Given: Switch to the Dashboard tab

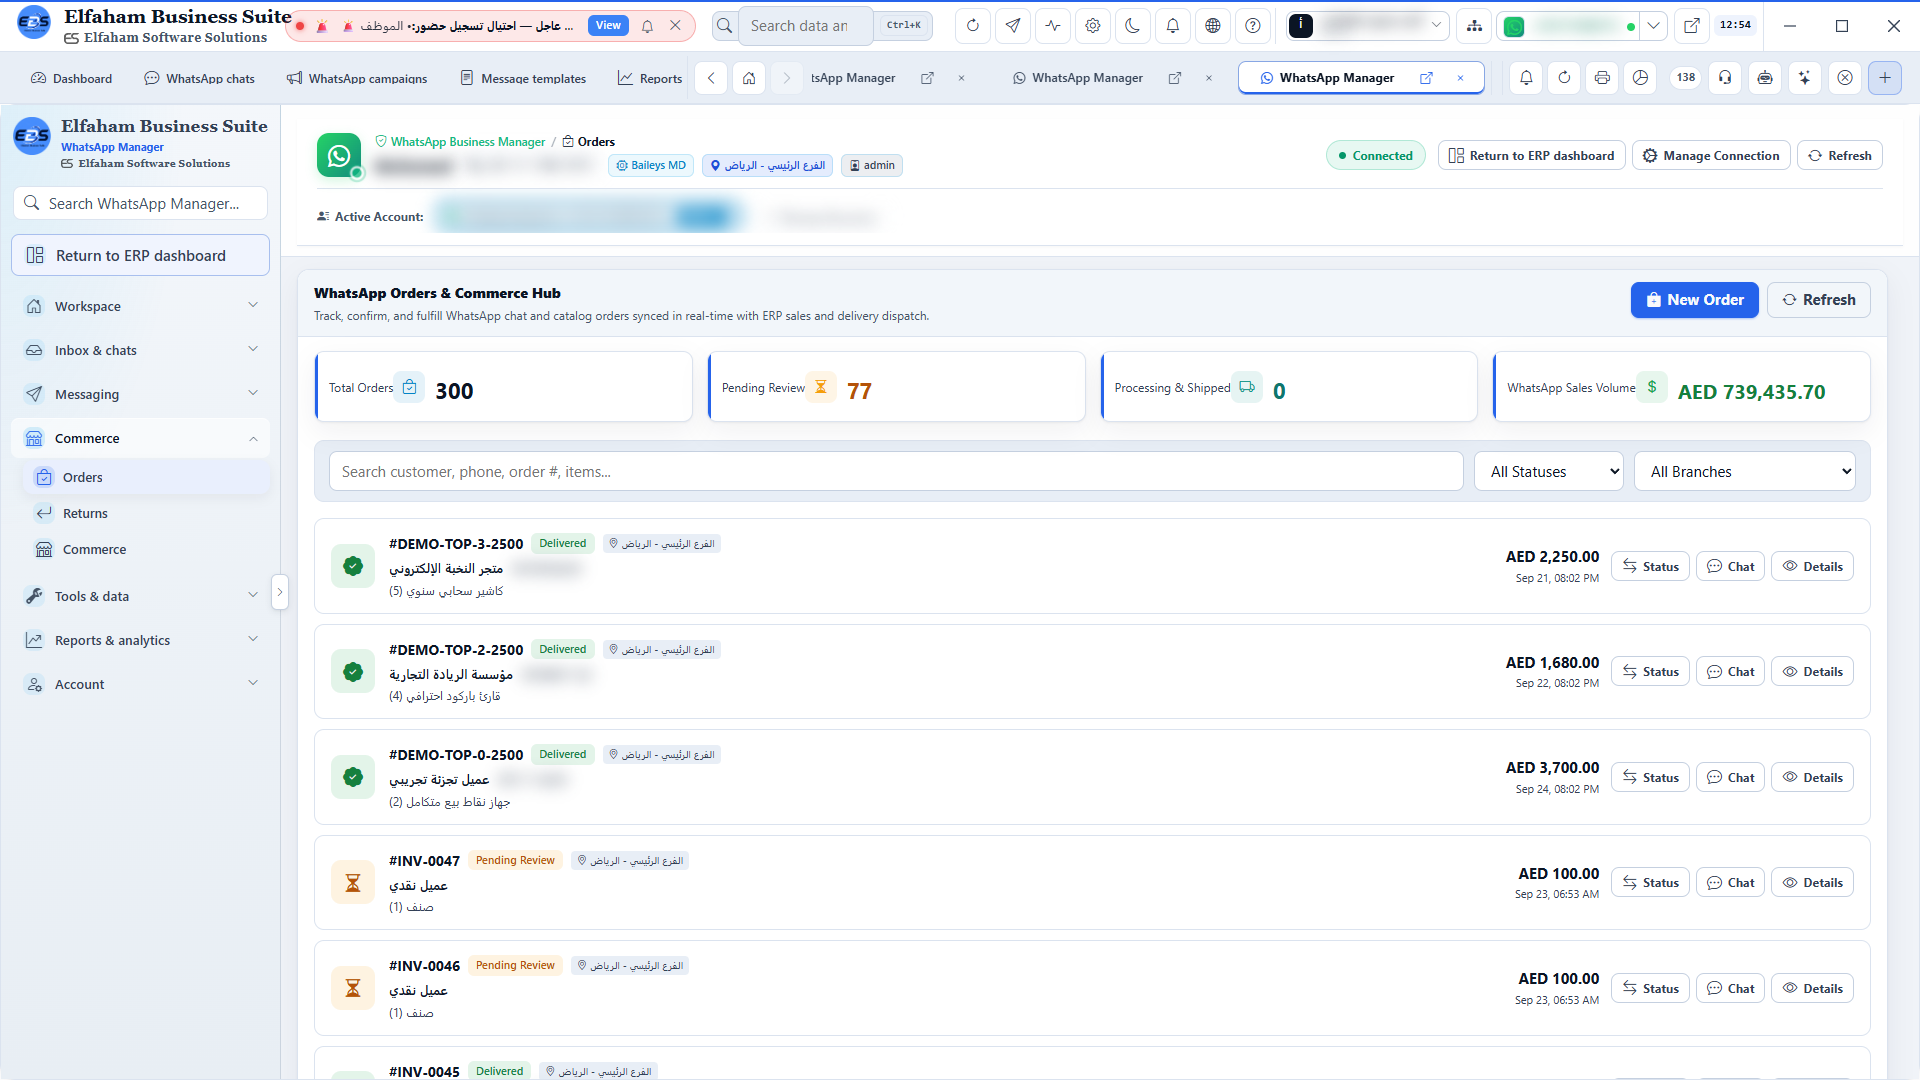Looking at the screenshot, I should [x=72, y=78].
